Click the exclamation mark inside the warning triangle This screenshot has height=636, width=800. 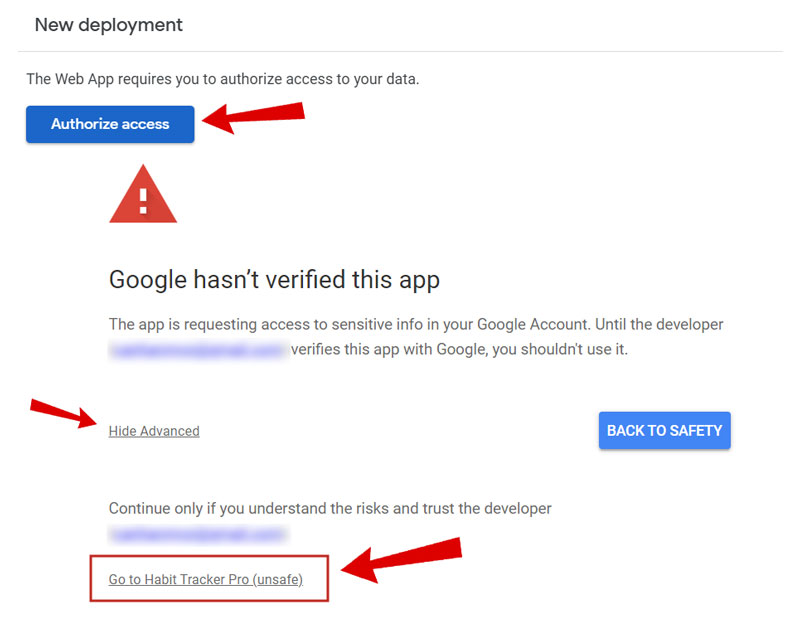coord(143,200)
